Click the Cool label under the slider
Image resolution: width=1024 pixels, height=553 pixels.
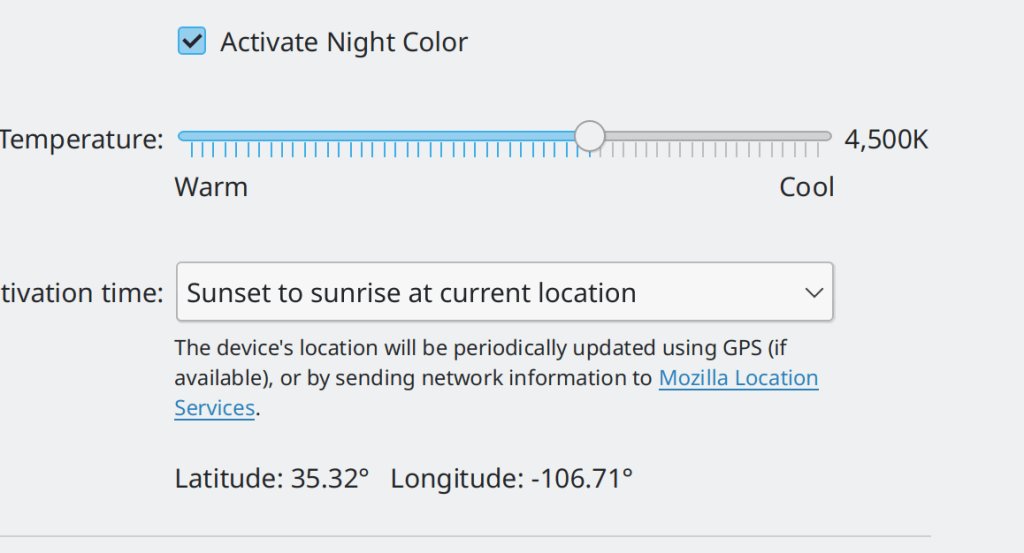coord(806,187)
